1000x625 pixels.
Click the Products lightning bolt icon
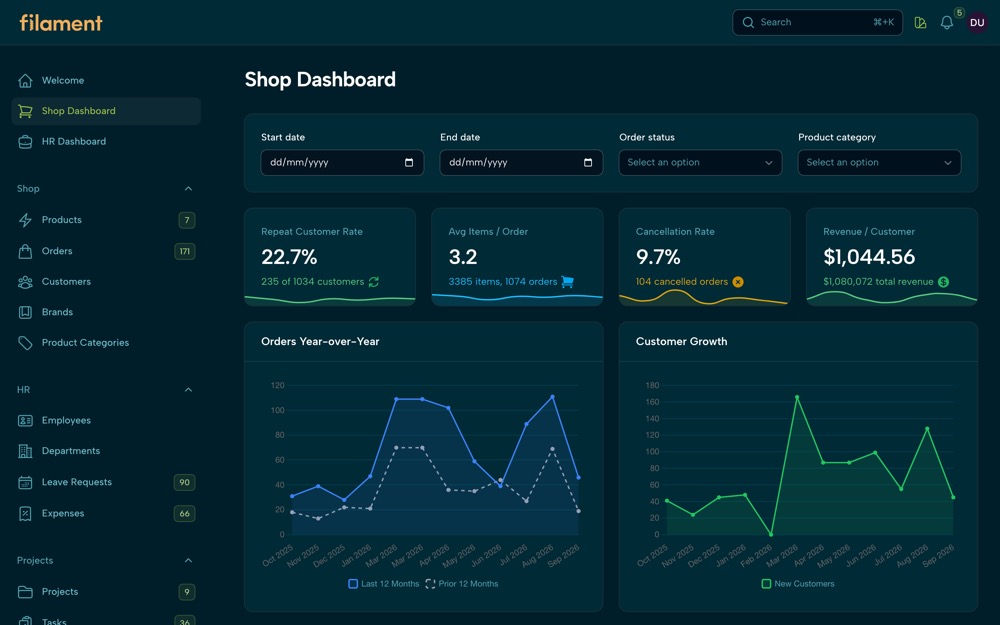pyautogui.click(x=25, y=220)
